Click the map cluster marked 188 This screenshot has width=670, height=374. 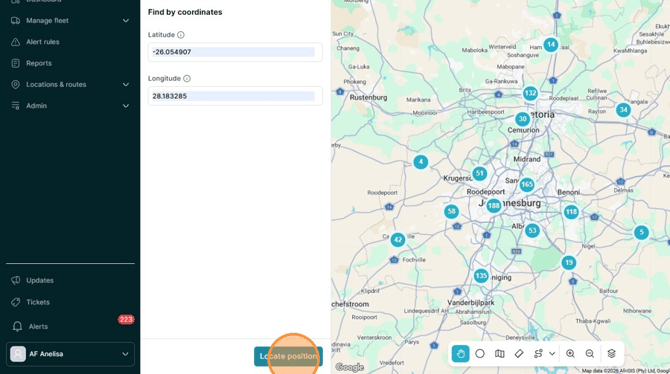[494, 206]
